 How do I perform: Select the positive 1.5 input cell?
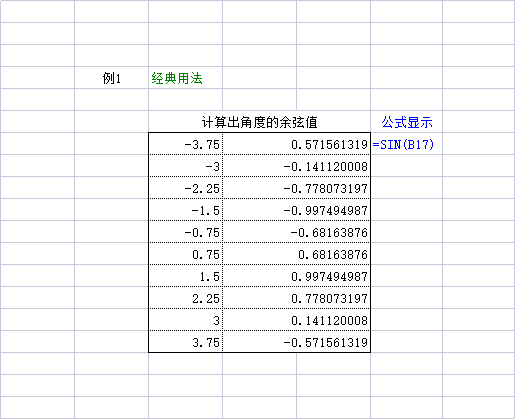click(186, 276)
